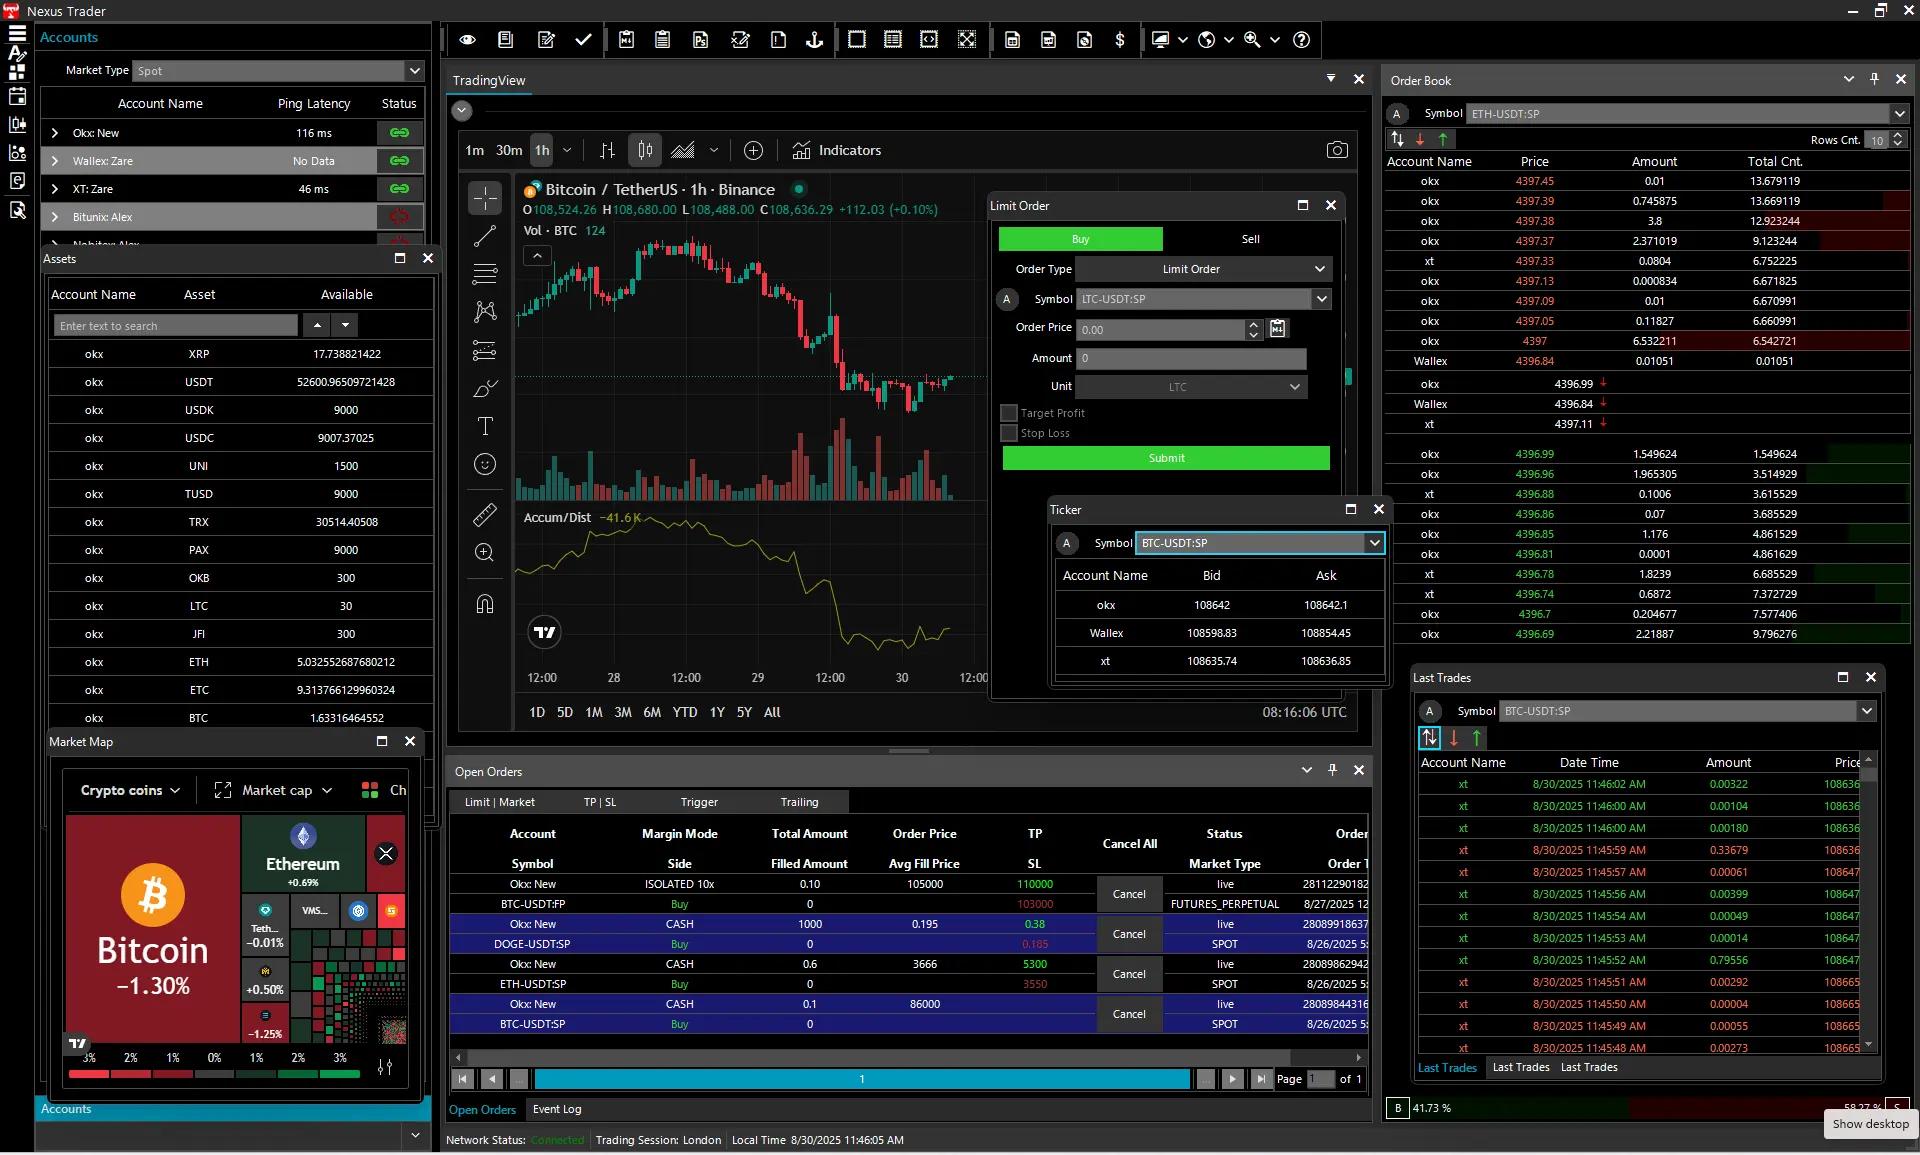This screenshot has height=1155, width=1920.
Task: Open help via the question mark icon
Action: (1302, 40)
